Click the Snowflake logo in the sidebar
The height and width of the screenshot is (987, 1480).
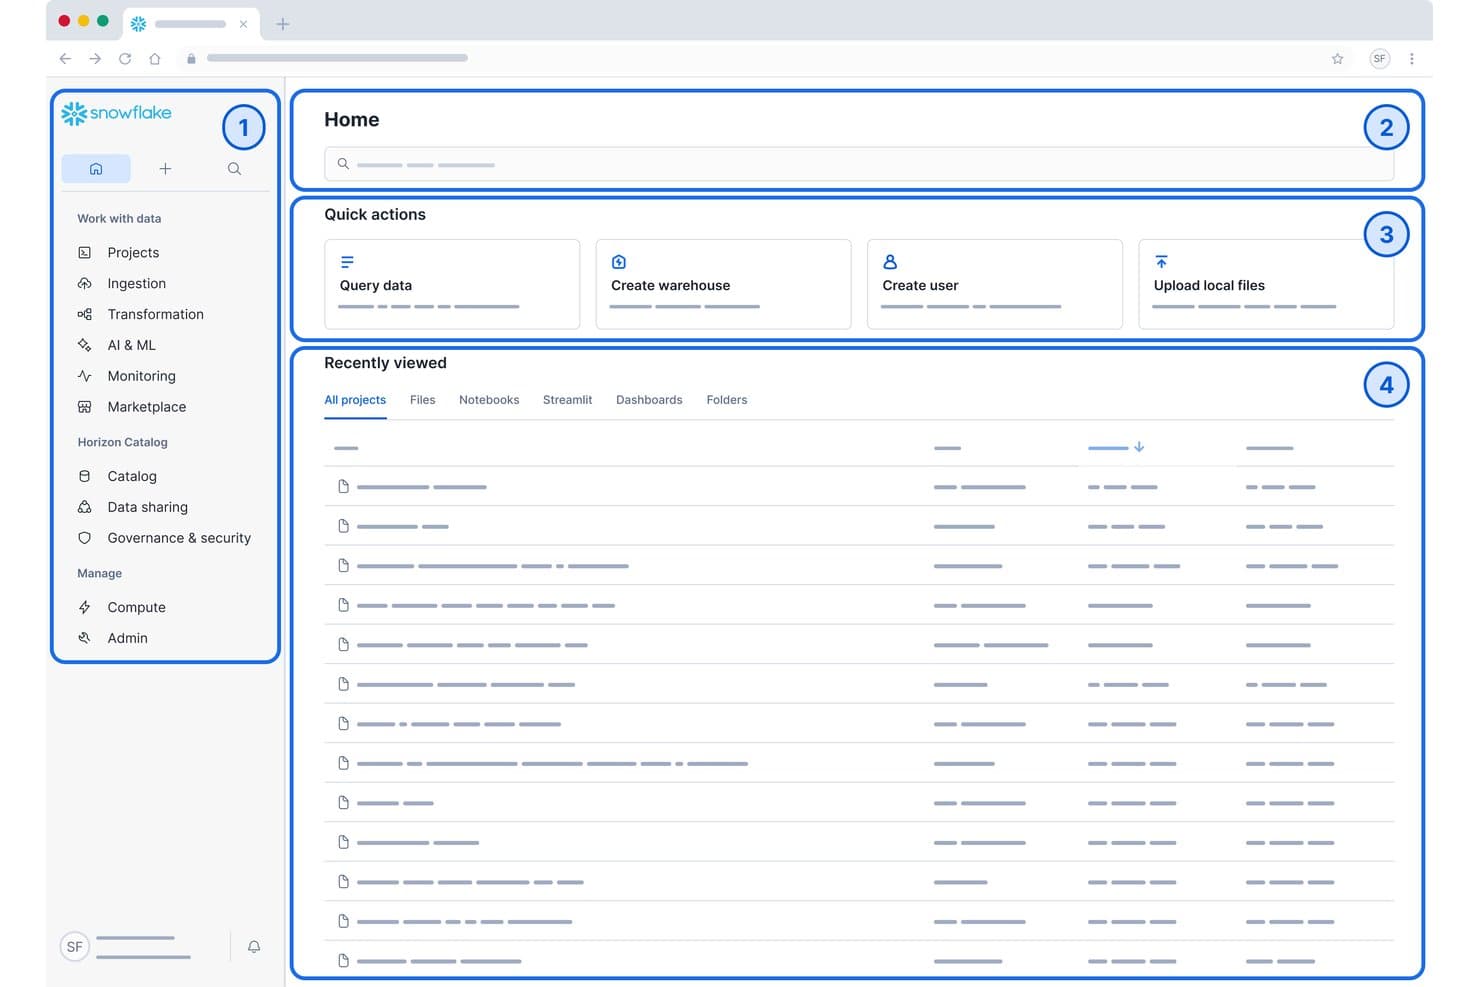coord(116,113)
